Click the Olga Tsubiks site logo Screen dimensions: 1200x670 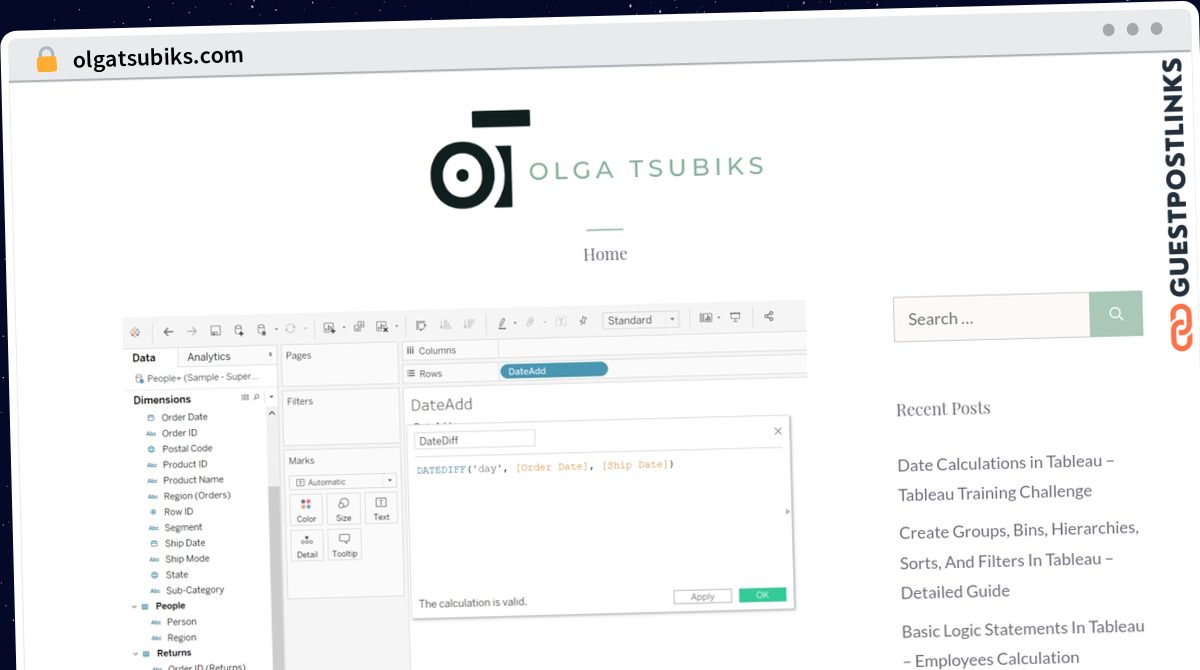(x=597, y=160)
